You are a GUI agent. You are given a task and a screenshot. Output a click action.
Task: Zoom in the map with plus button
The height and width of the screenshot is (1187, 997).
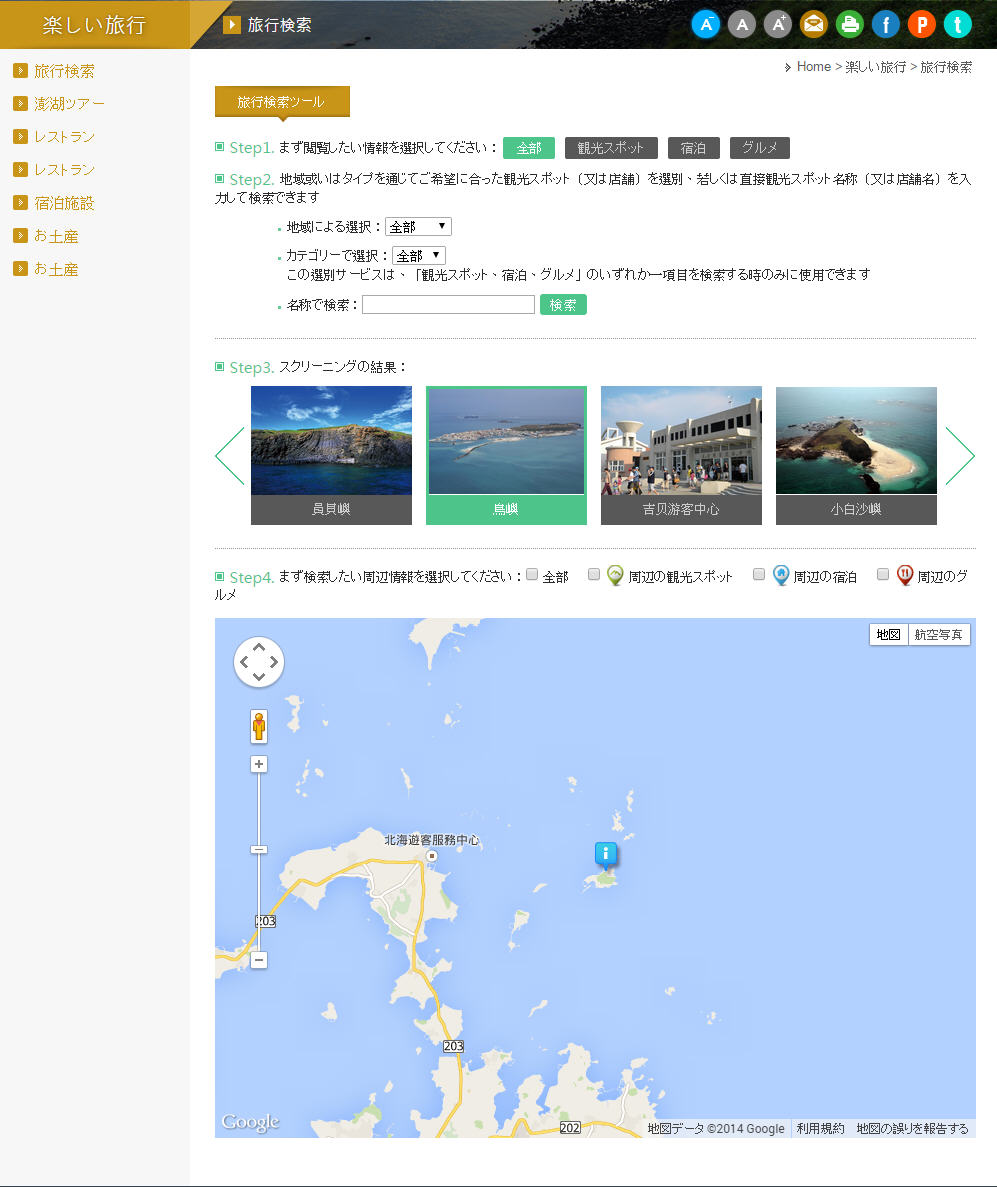259,764
